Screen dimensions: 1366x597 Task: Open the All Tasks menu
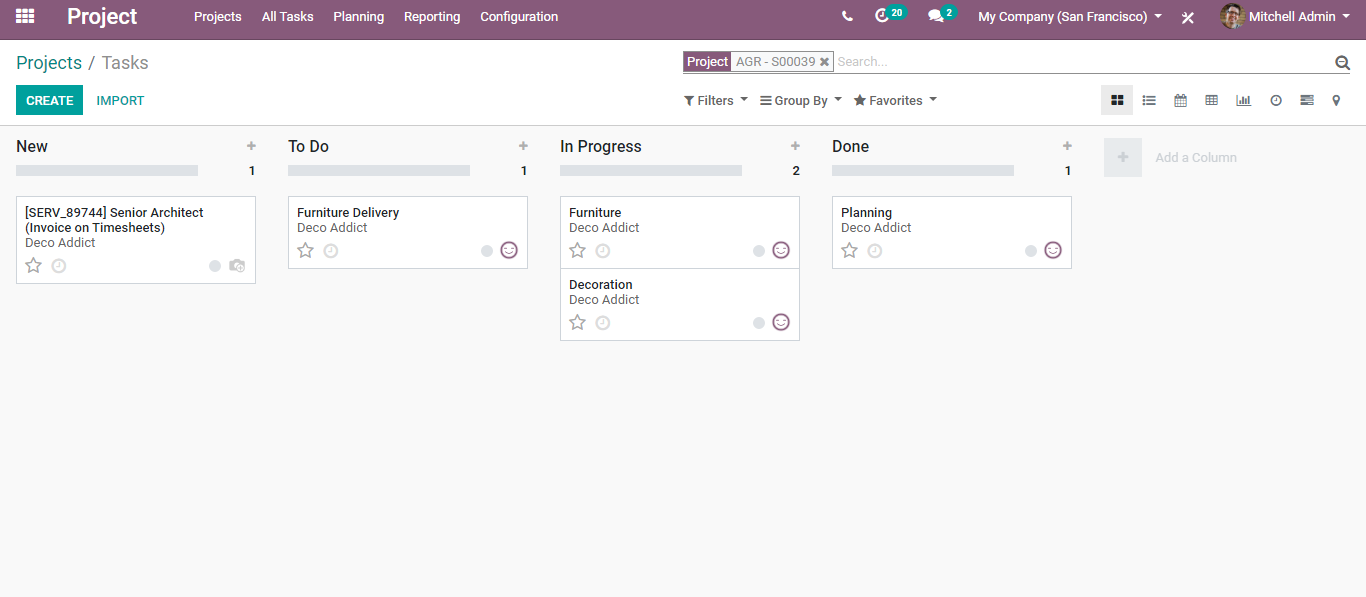click(x=288, y=16)
